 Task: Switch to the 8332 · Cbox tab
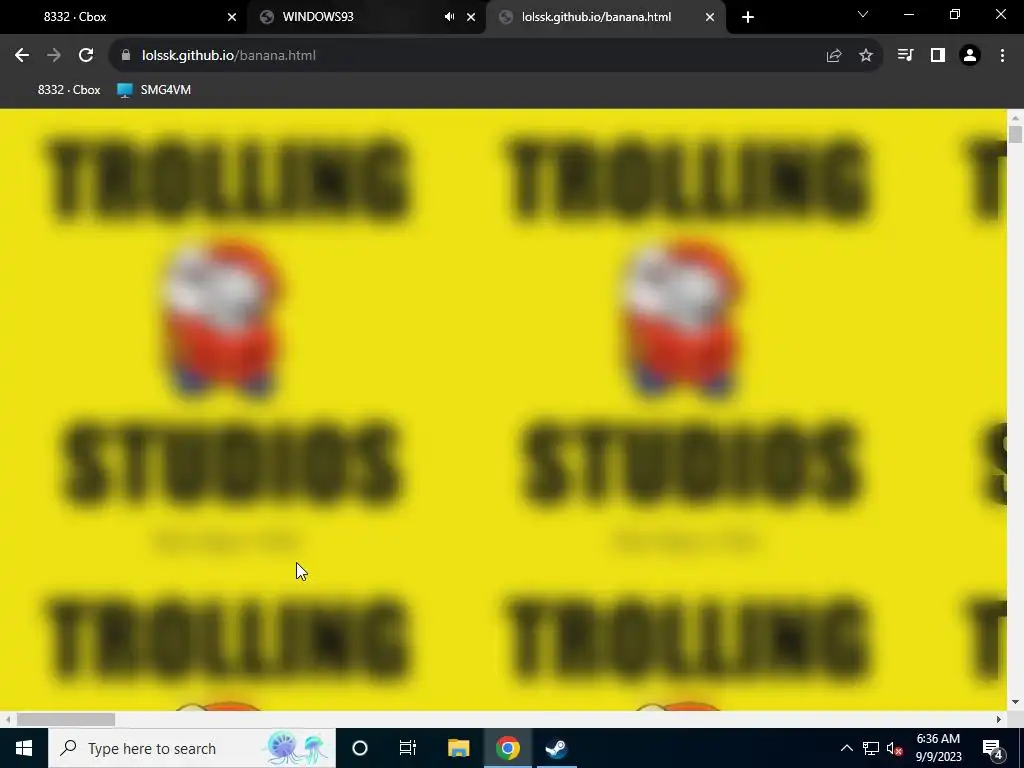click(124, 17)
